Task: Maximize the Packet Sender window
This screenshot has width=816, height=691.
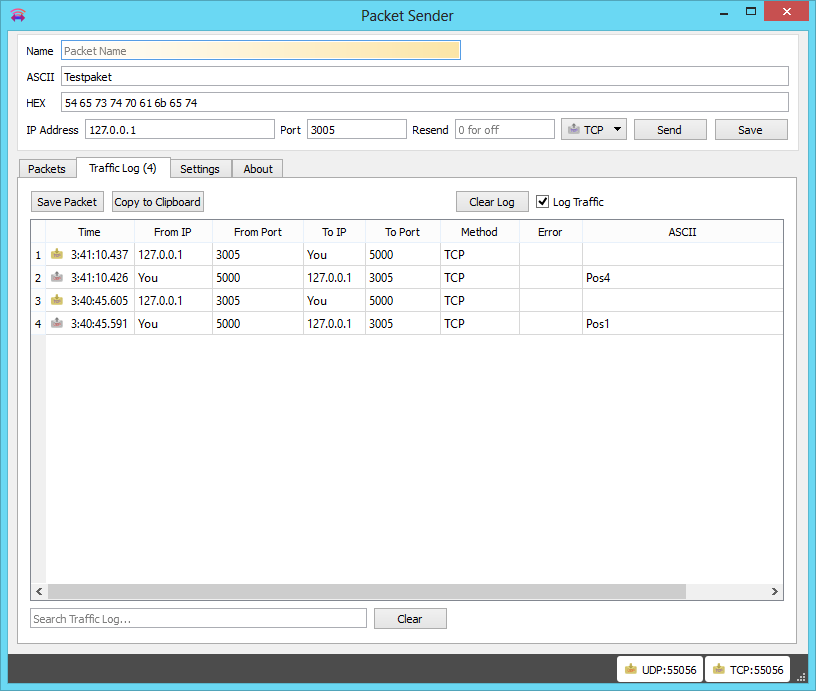Action: (x=750, y=11)
